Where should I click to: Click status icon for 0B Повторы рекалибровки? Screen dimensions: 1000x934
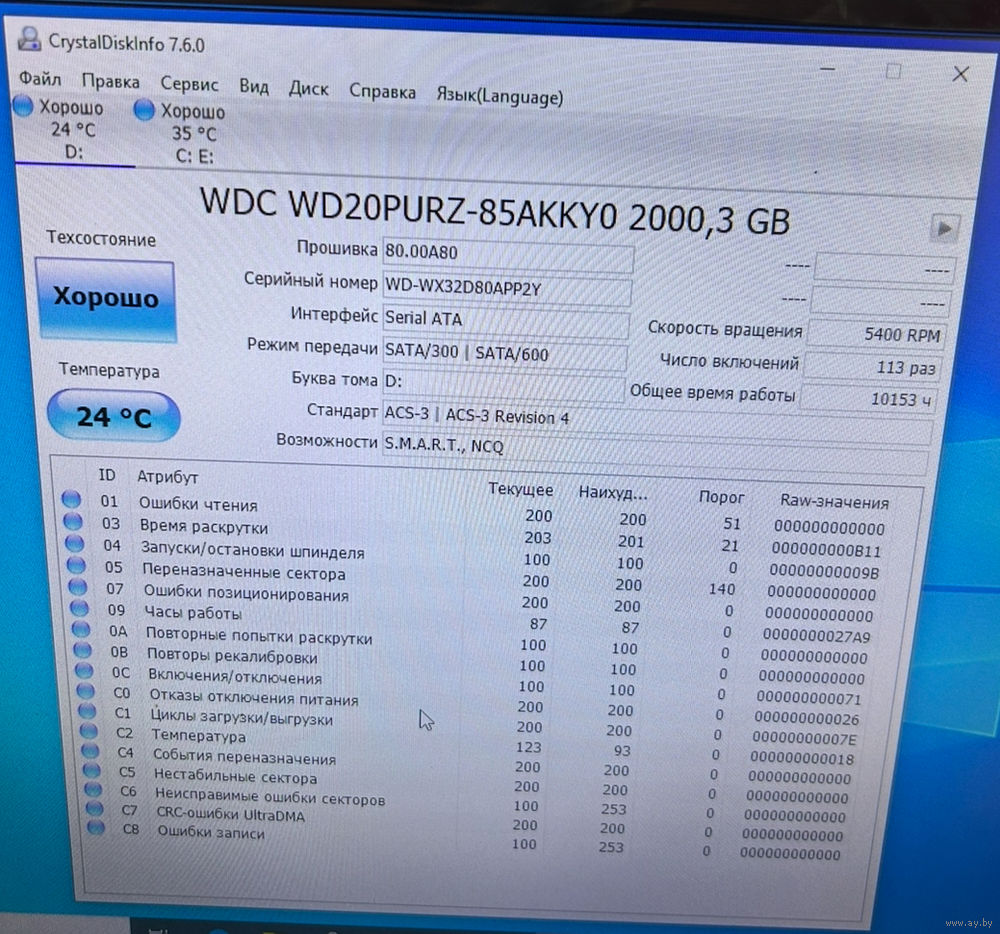coord(82,650)
